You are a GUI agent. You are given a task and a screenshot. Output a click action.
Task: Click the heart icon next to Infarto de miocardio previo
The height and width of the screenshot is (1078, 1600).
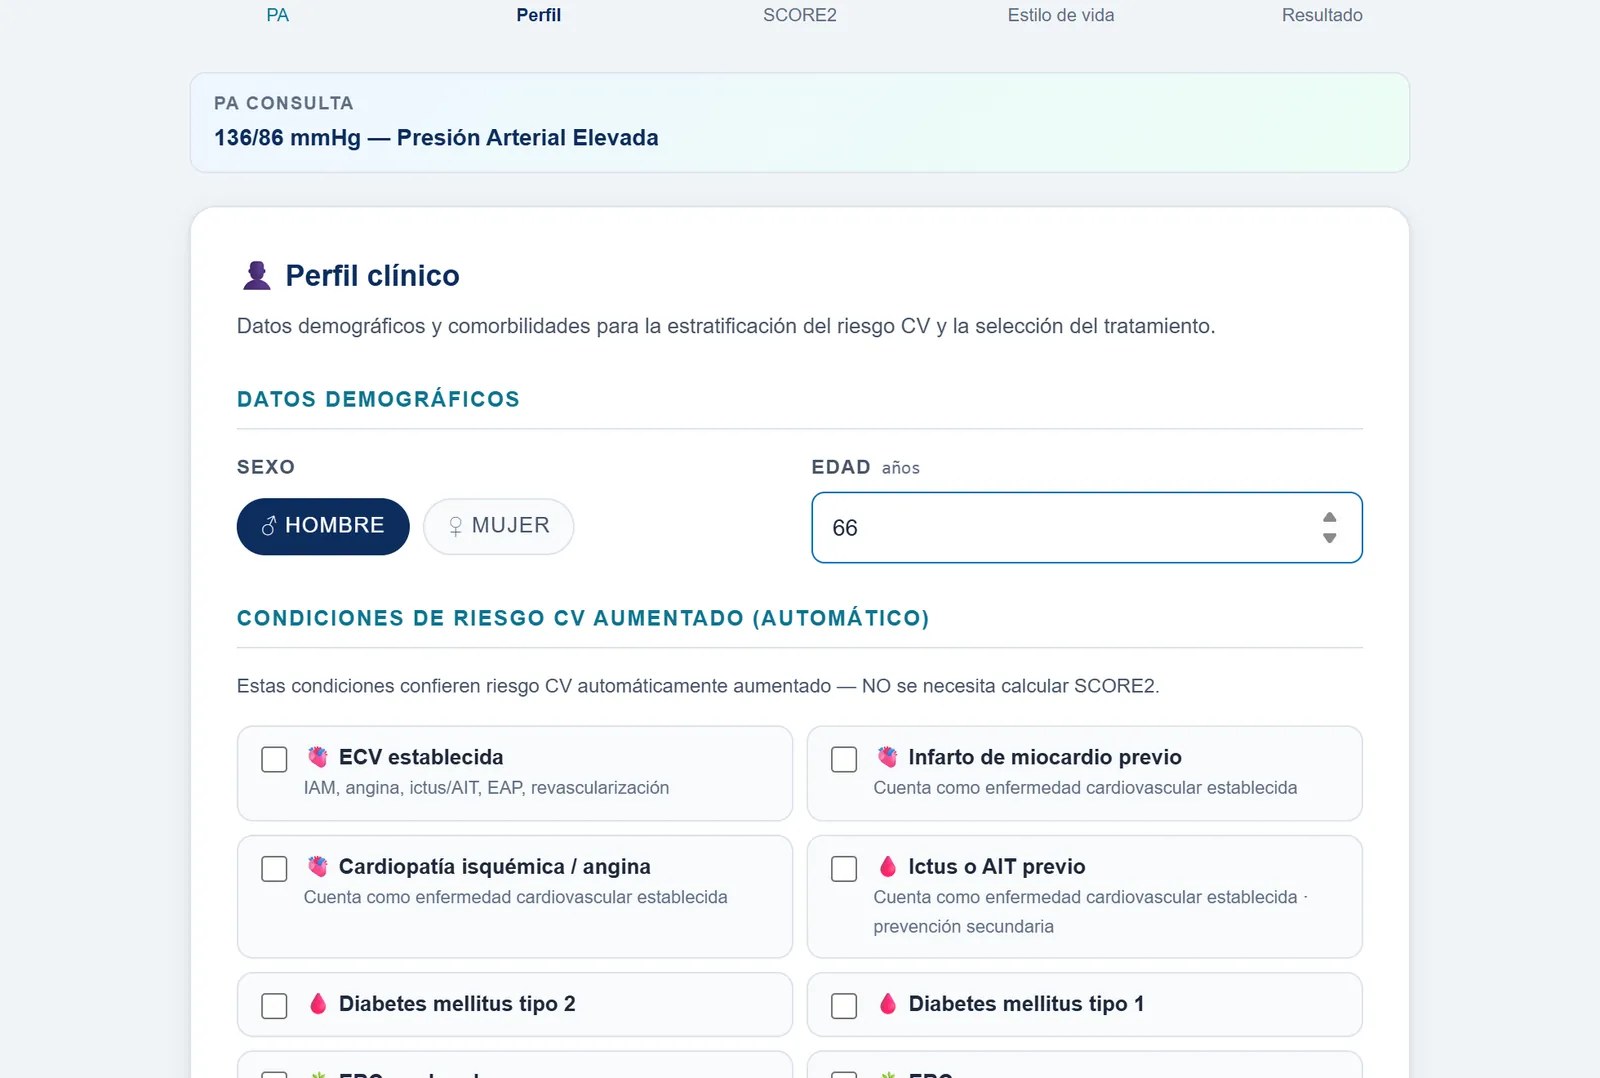pos(888,757)
